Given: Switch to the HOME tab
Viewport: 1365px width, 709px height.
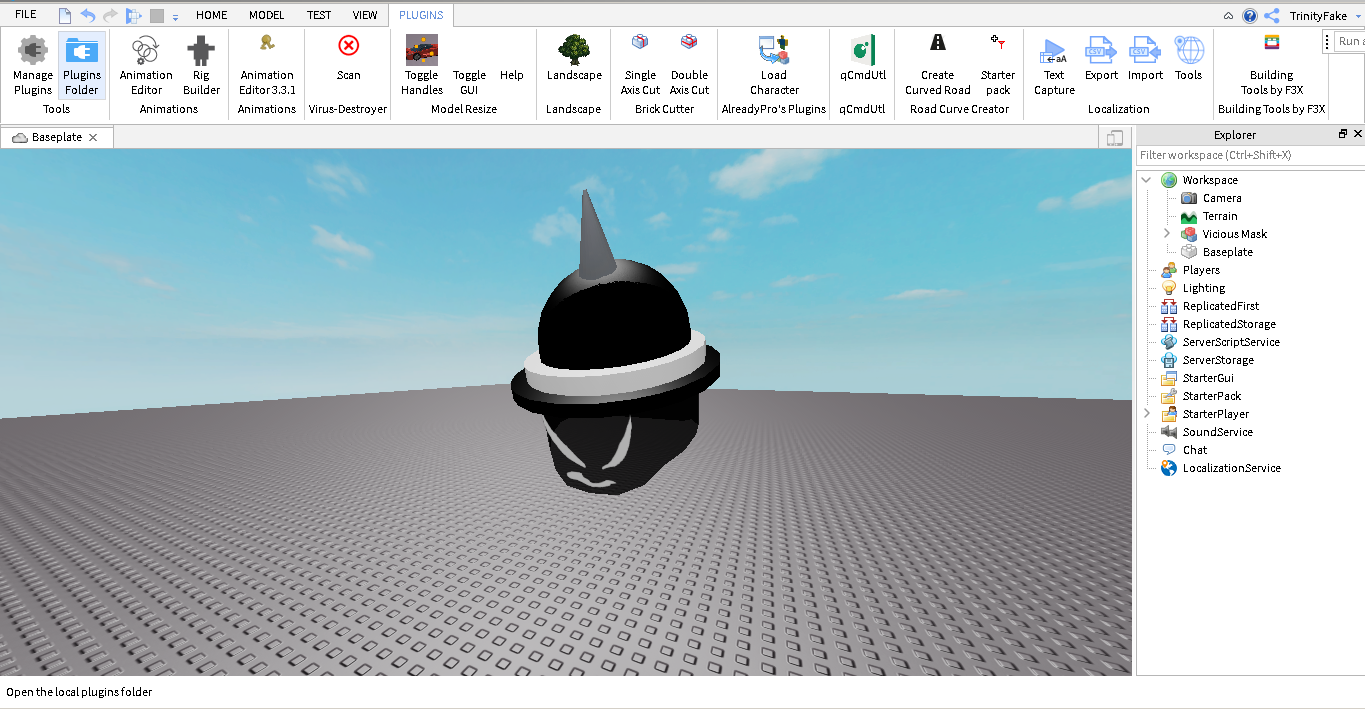Looking at the screenshot, I should [x=211, y=15].
